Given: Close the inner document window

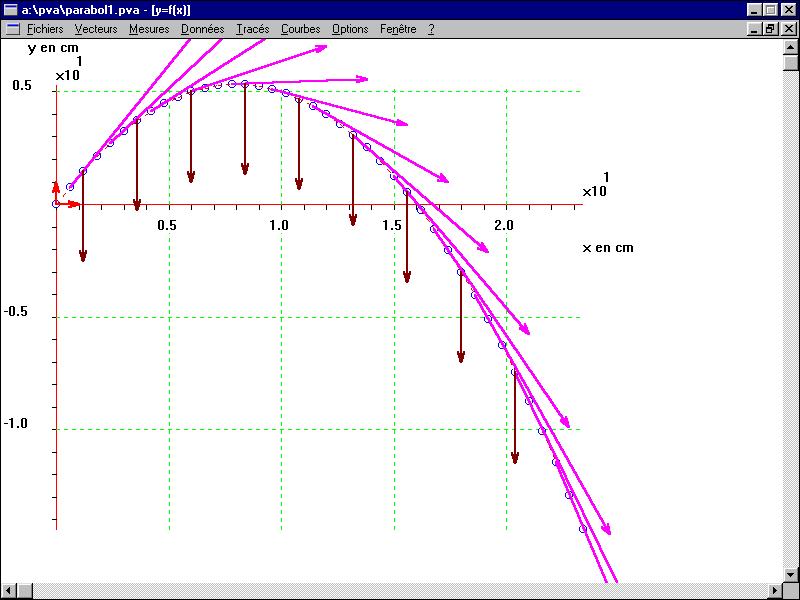Looking at the screenshot, I should 787,29.
